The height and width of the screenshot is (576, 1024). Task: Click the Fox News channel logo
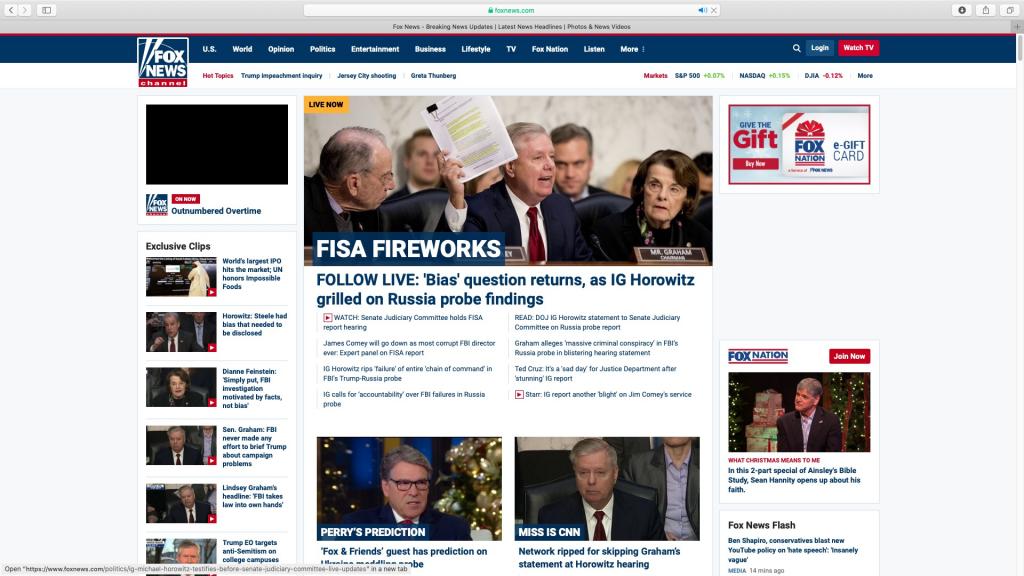[x=163, y=62]
